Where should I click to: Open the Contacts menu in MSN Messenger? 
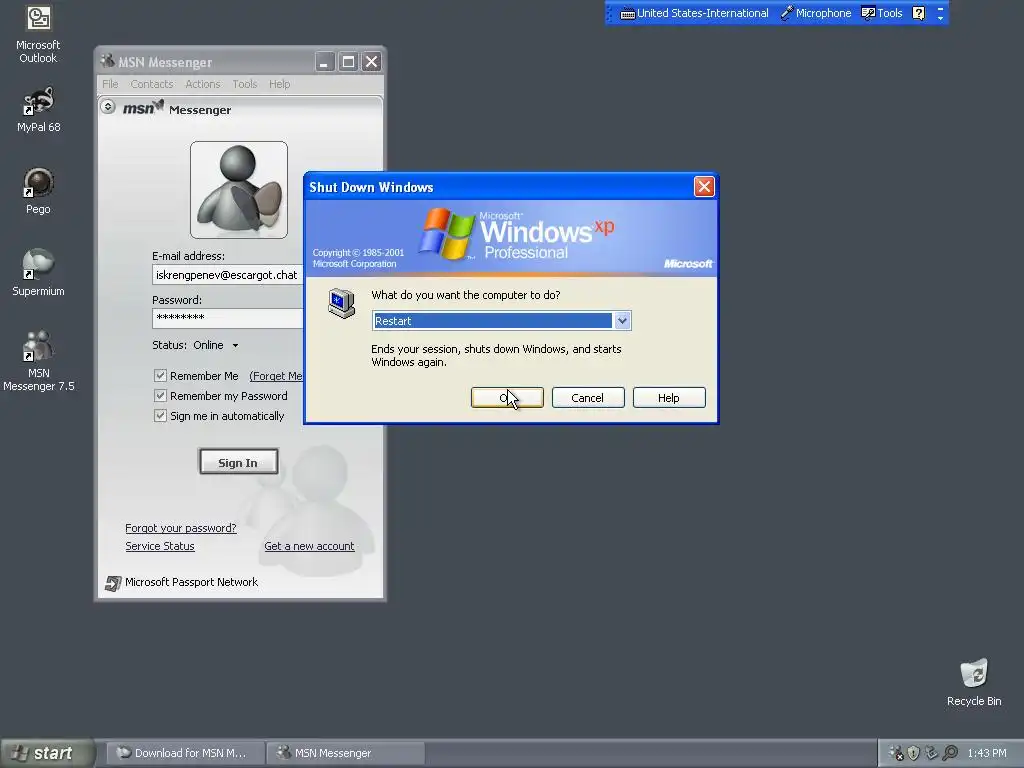click(152, 84)
